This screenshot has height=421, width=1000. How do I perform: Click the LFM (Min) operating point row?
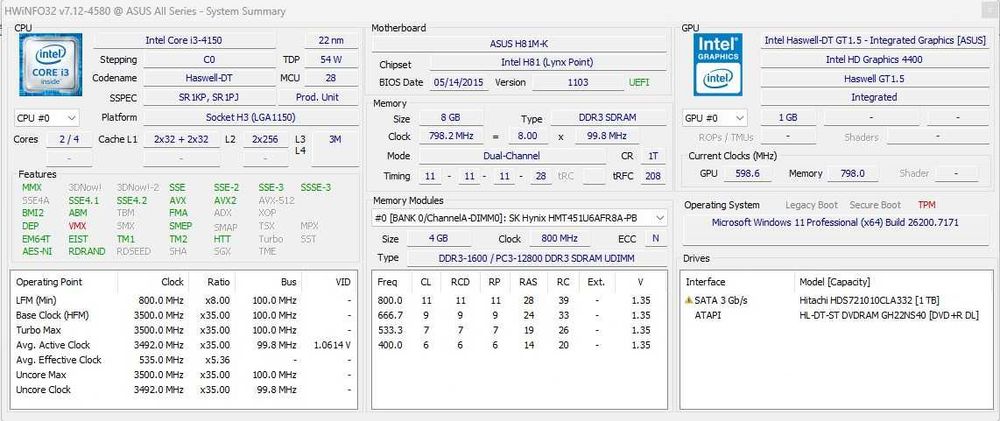[184, 300]
